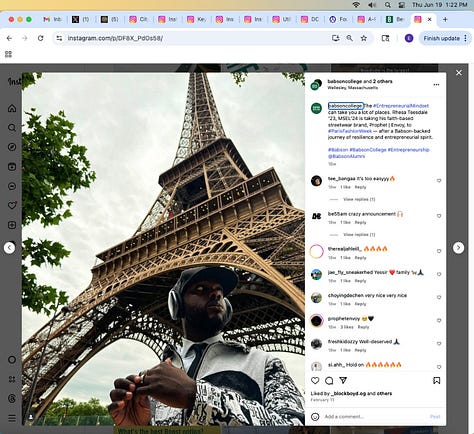Open volume control in macOS menu bar
This screenshot has height=434, width=474.
[372, 5]
